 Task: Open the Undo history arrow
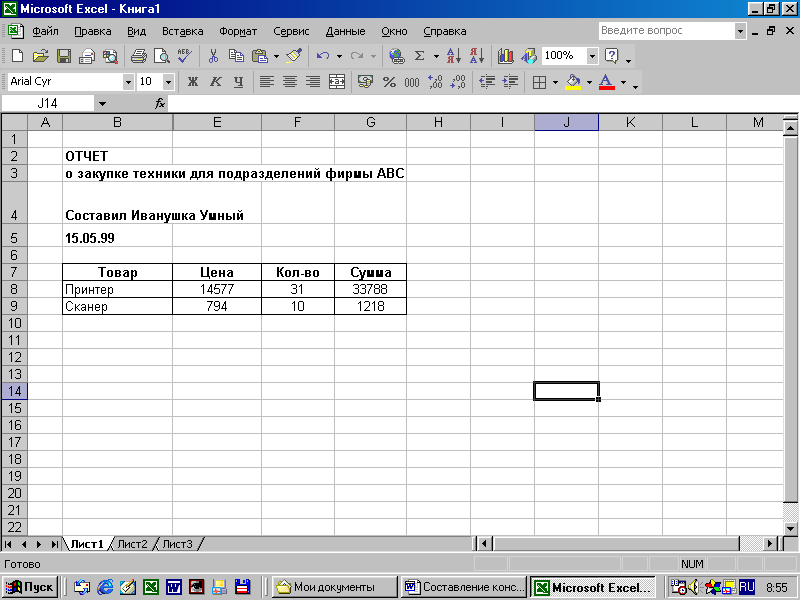point(339,56)
